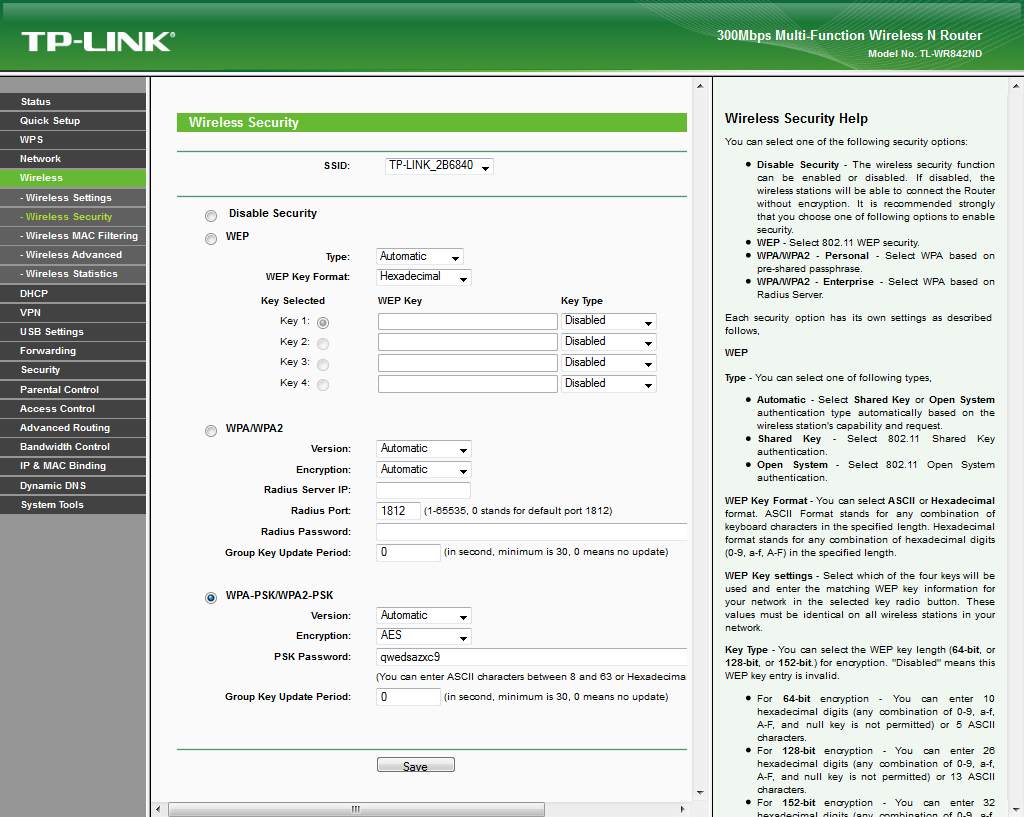Select the Wireless sidebar menu
This screenshot has height=817, width=1024.
(73, 178)
